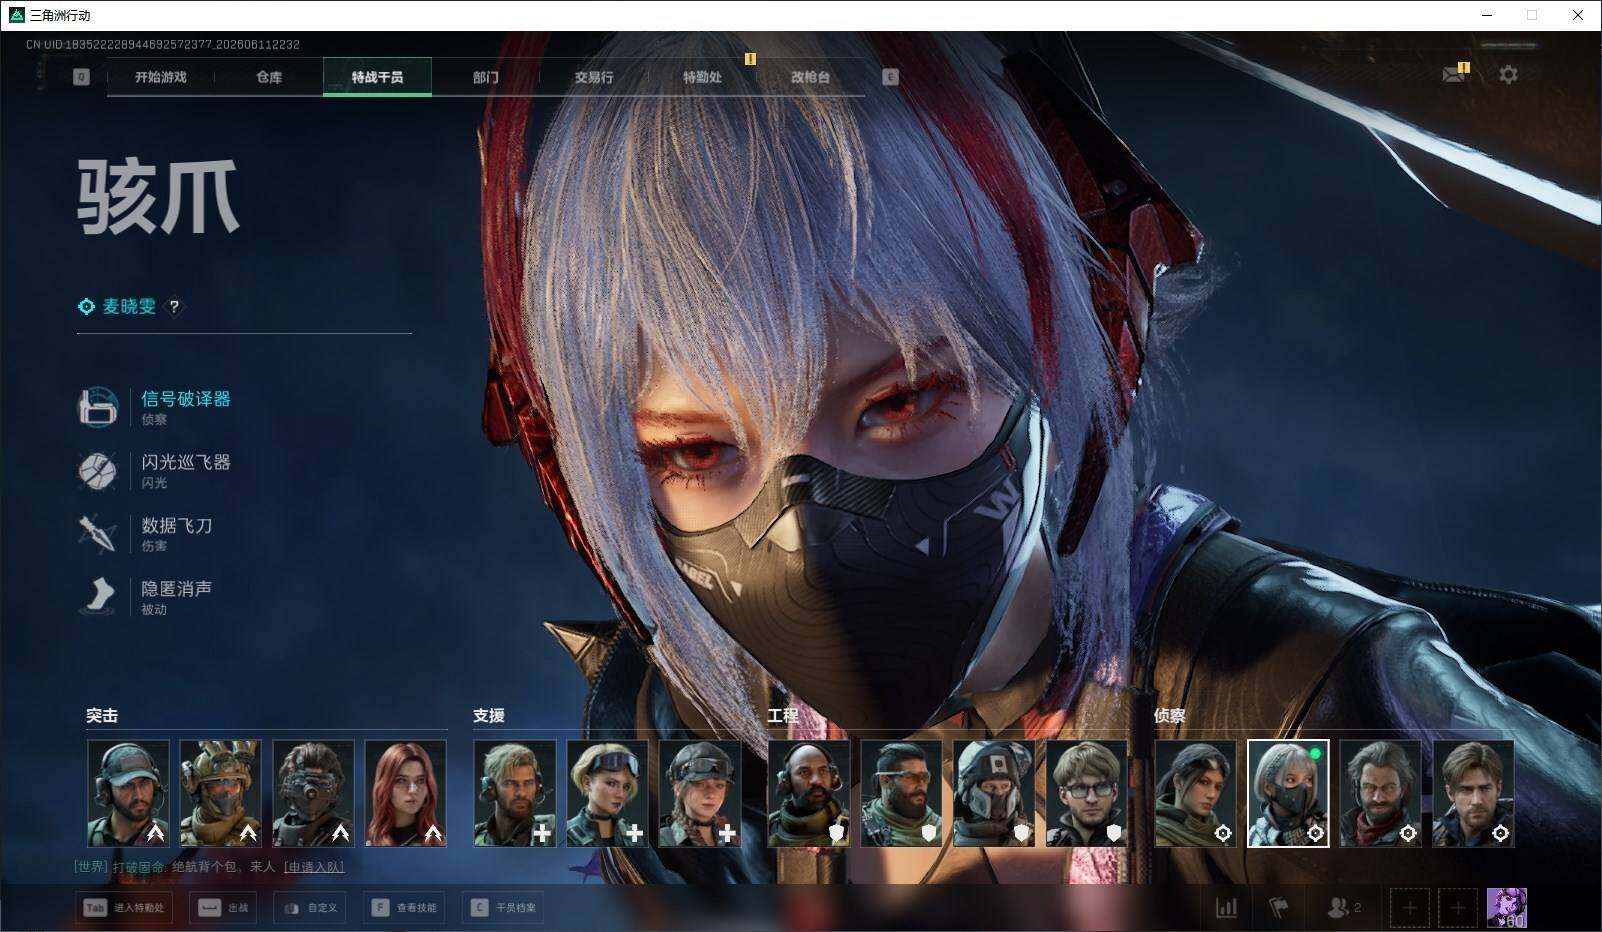The image size is (1602, 932).
Task: Switch to the 仓库 tab
Action: 269,77
